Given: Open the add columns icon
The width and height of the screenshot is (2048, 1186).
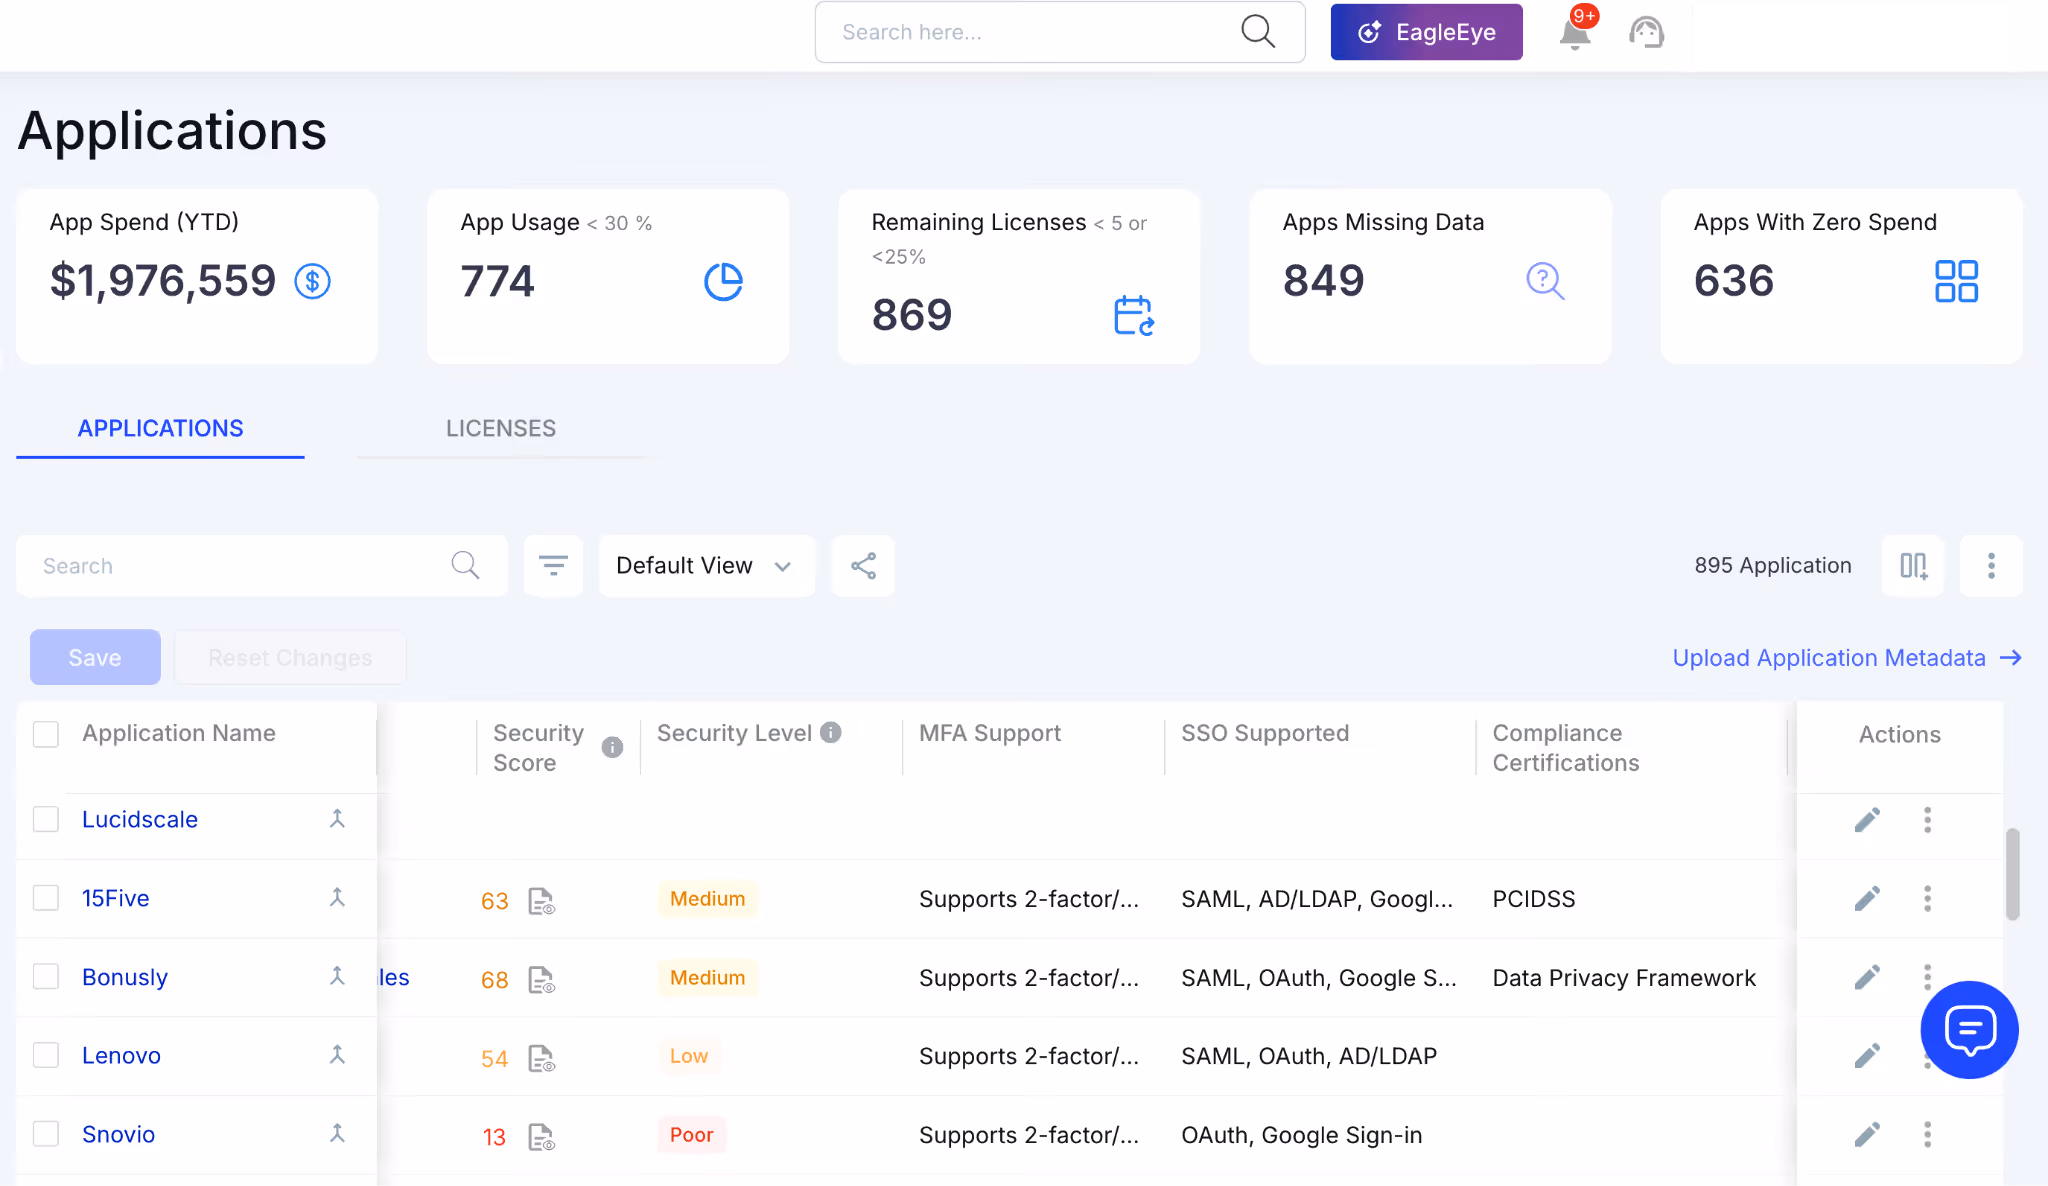Looking at the screenshot, I should pyautogui.click(x=1913, y=566).
